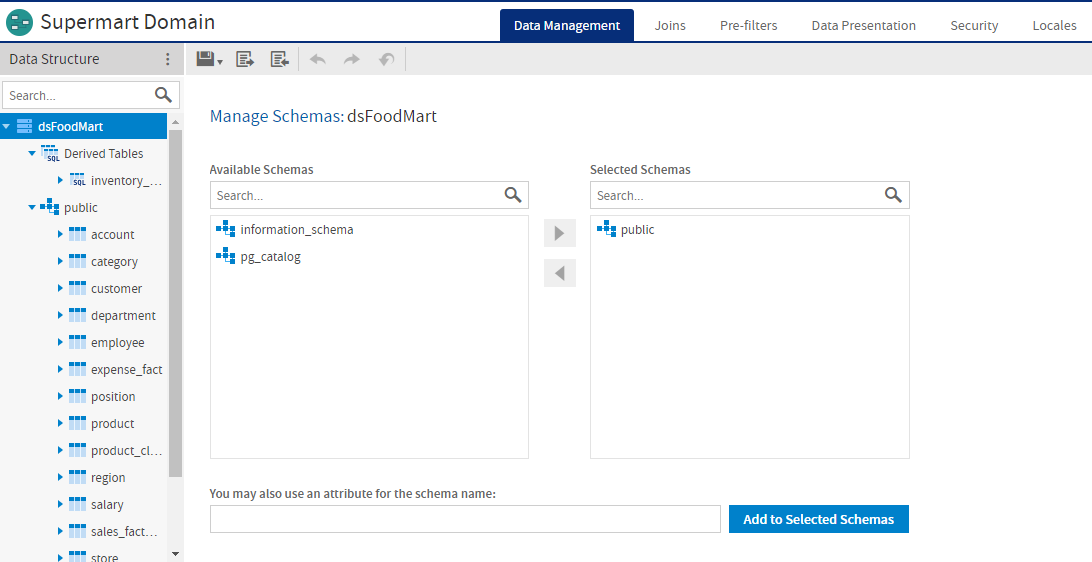Open the Data Structure kebab menu
This screenshot has width=1092, height=562.
click(x=167, y=59)
